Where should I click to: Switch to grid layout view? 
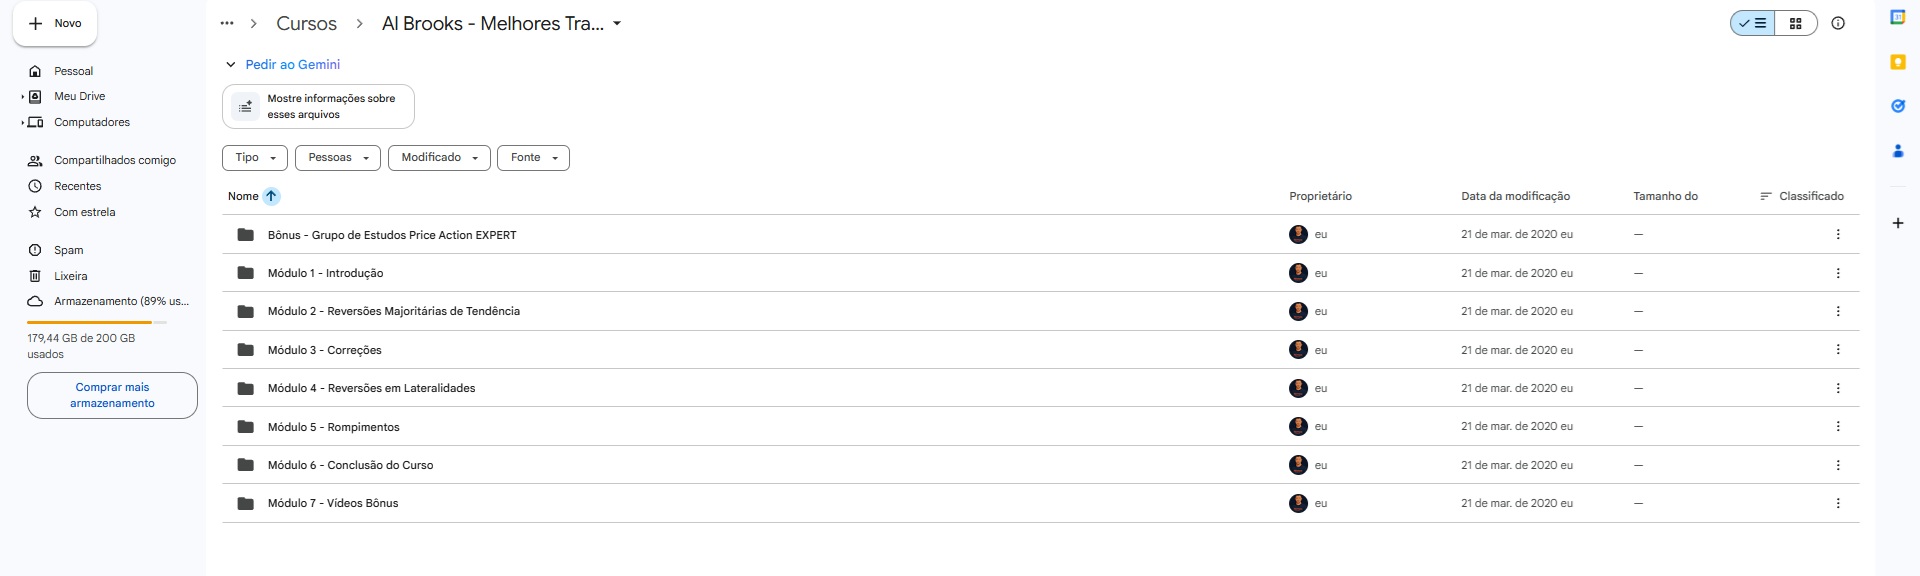(1796, 23)
